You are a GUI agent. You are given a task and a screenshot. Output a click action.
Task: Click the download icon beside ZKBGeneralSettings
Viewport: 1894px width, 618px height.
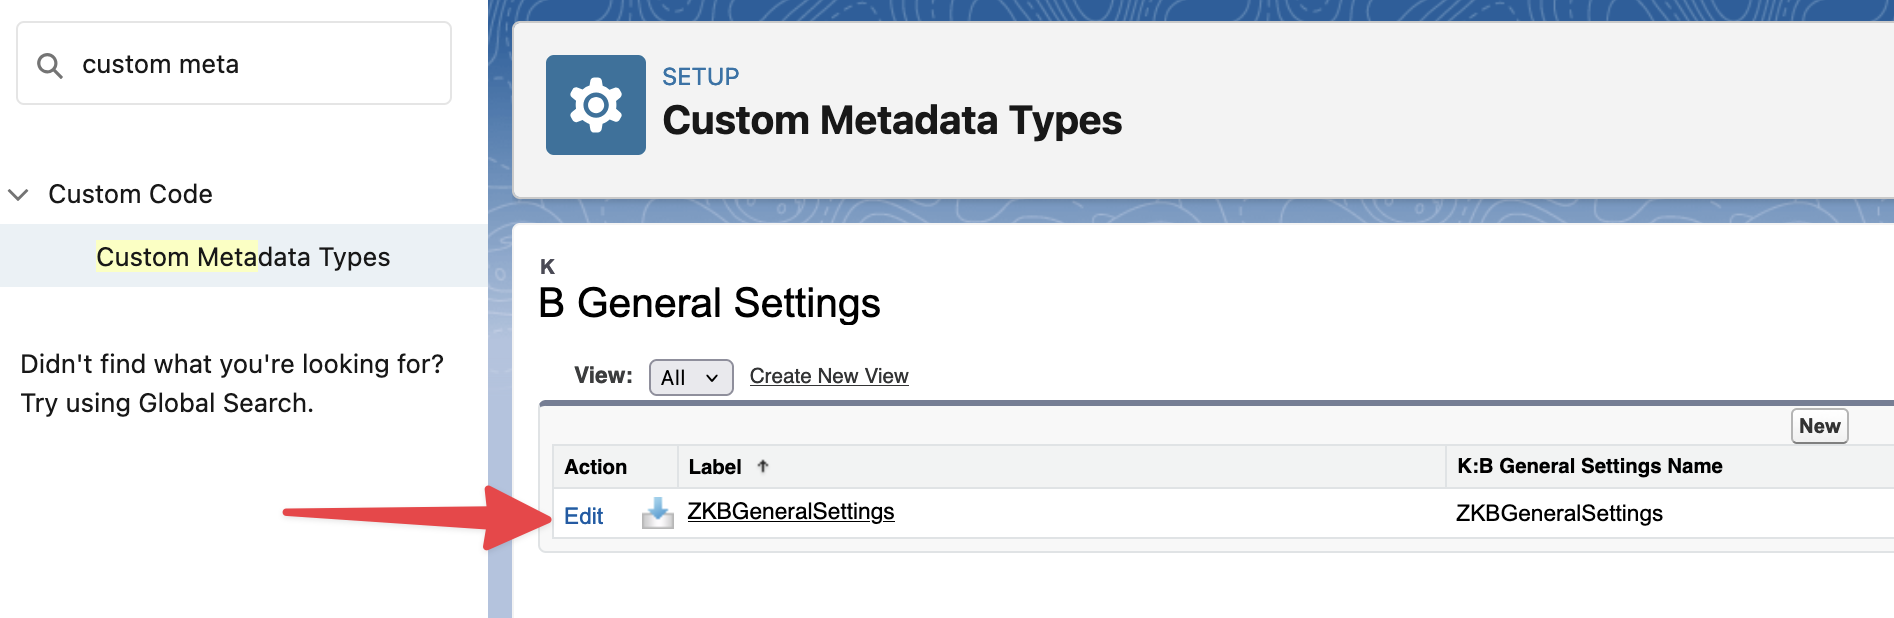[657, 513]
